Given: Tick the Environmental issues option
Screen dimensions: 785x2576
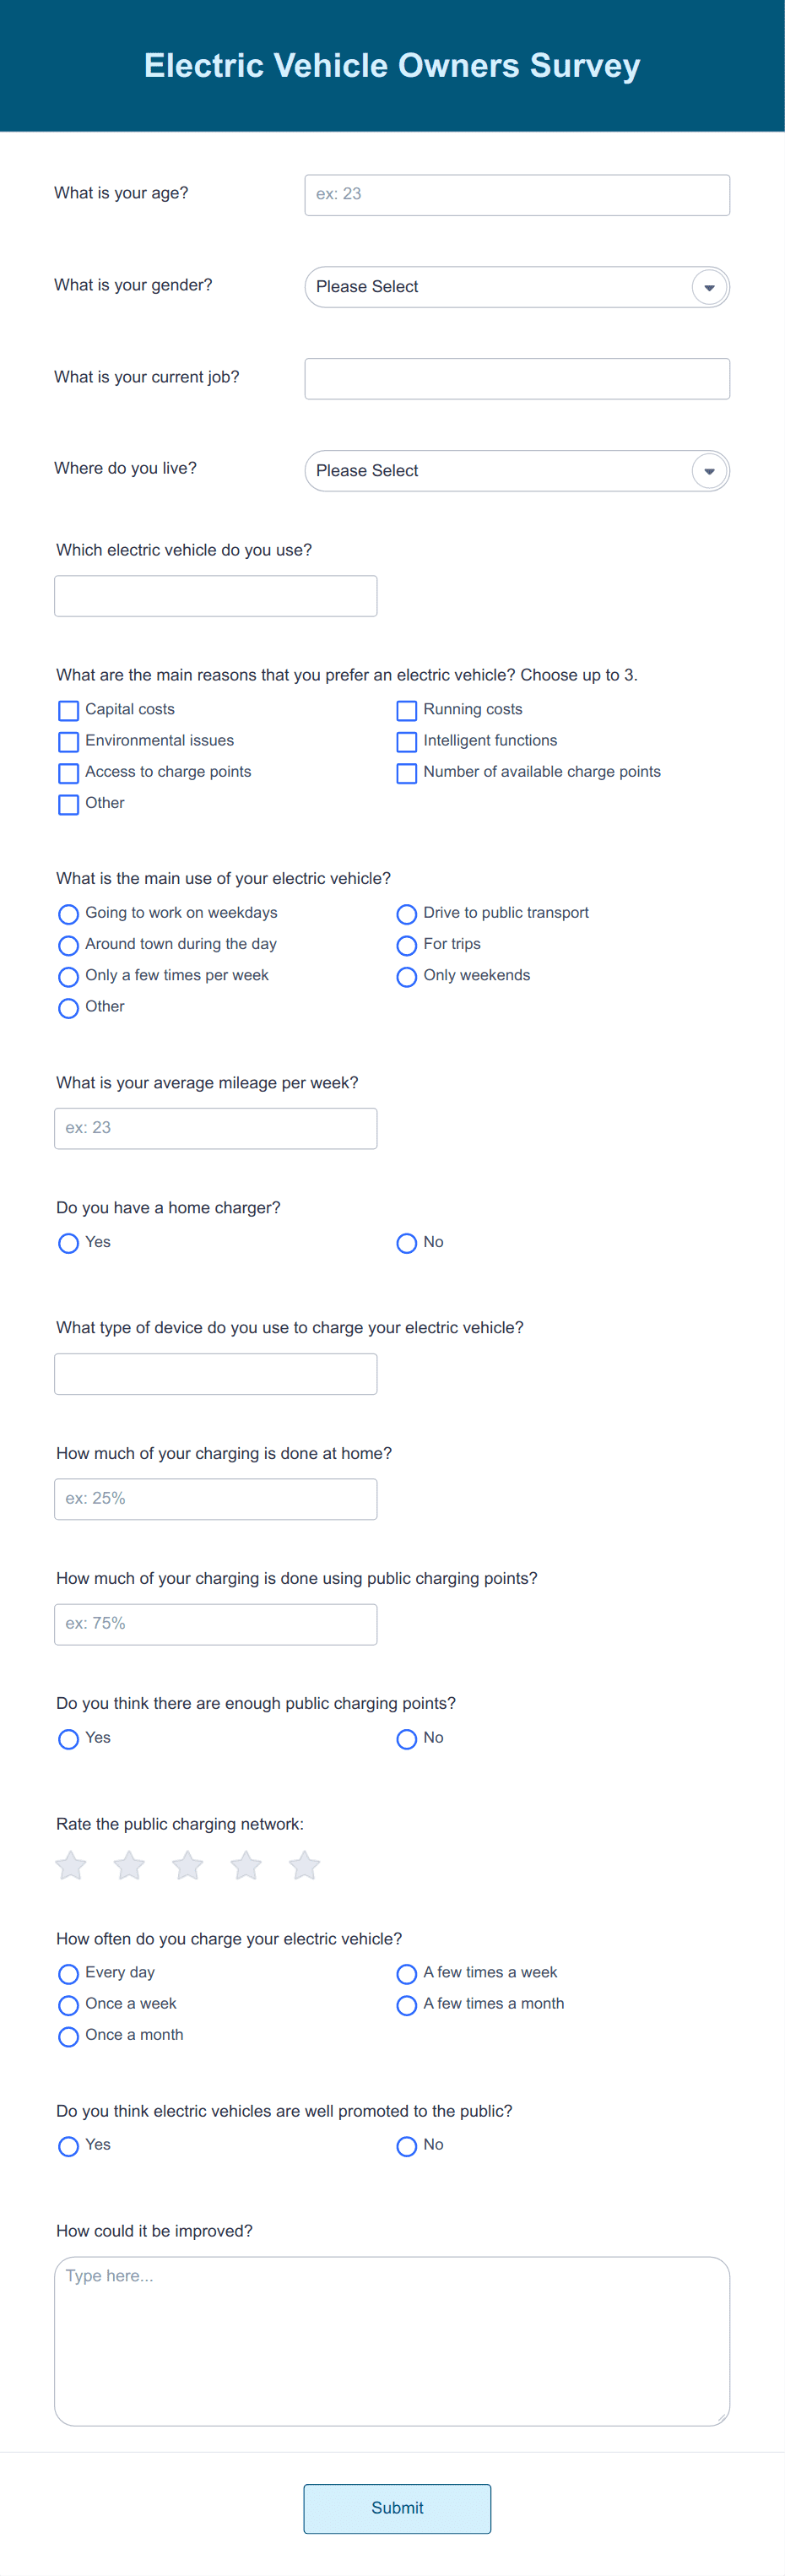Looking at the screenshot, I should (x=69, y=742).
